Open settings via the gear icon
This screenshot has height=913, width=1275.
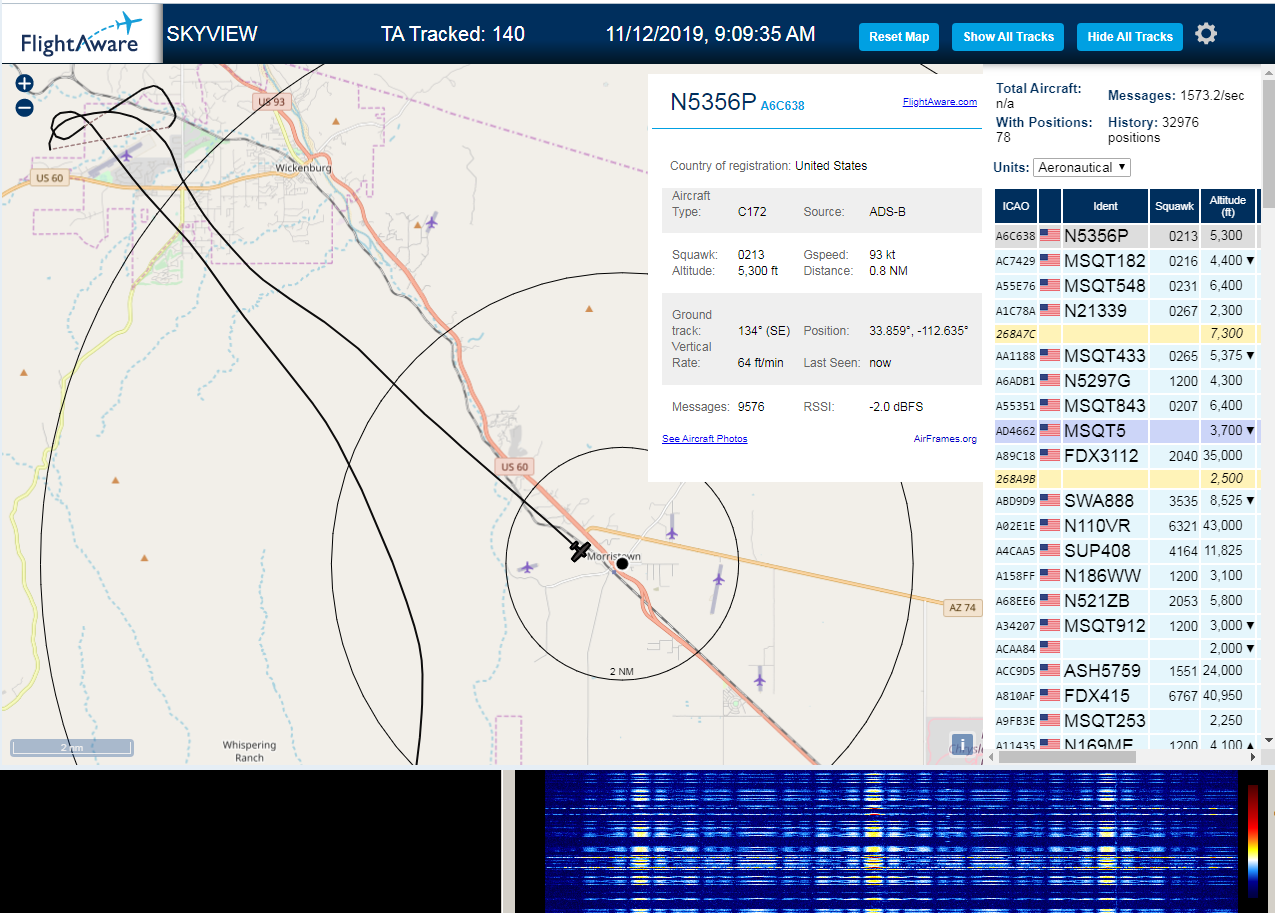coord(1206,34)
